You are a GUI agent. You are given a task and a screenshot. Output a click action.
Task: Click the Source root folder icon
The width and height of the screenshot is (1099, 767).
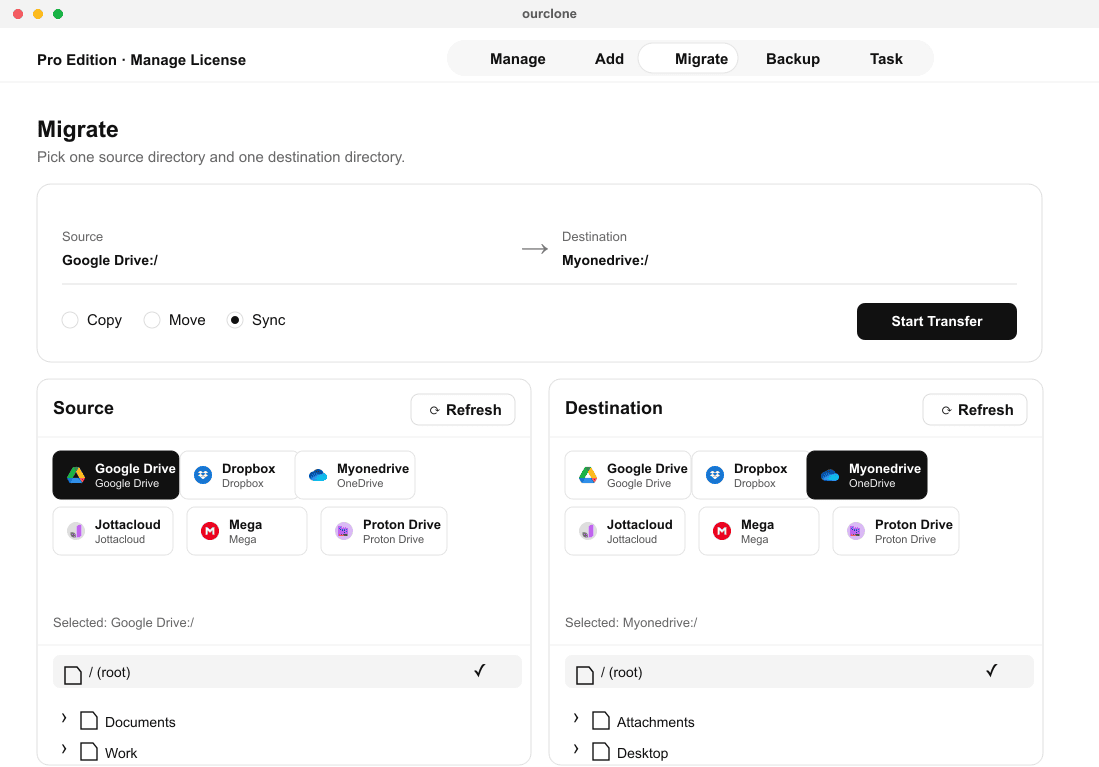pos(73,674)
